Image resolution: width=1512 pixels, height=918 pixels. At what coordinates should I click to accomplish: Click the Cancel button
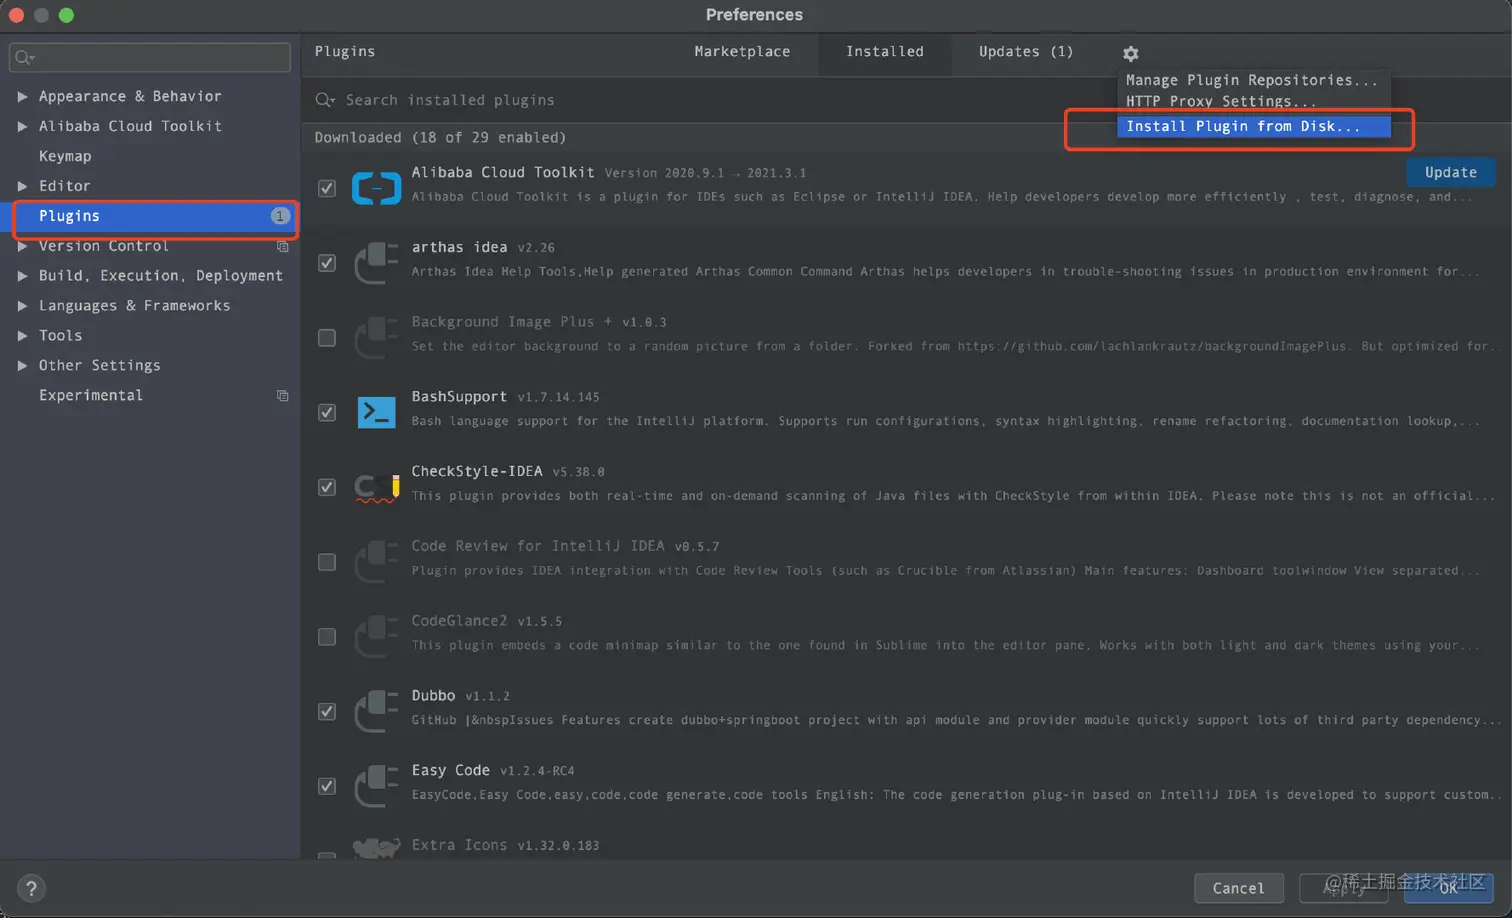tap(1238, 888)
